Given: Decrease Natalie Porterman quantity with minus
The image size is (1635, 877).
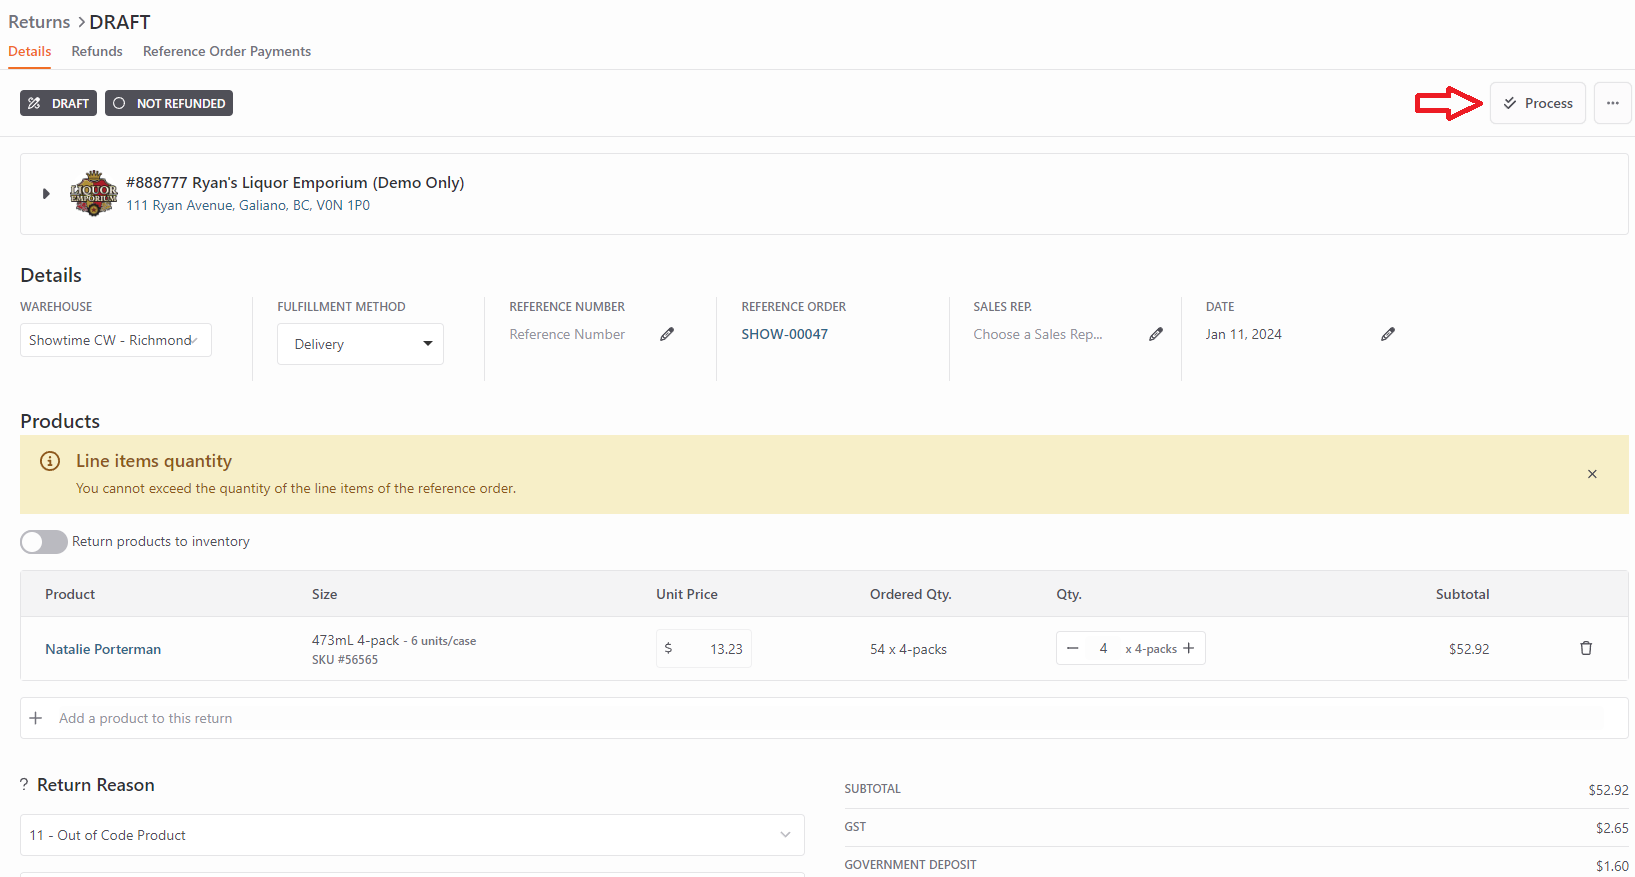Looking at the screenshot, I should tap(1072, 648).
